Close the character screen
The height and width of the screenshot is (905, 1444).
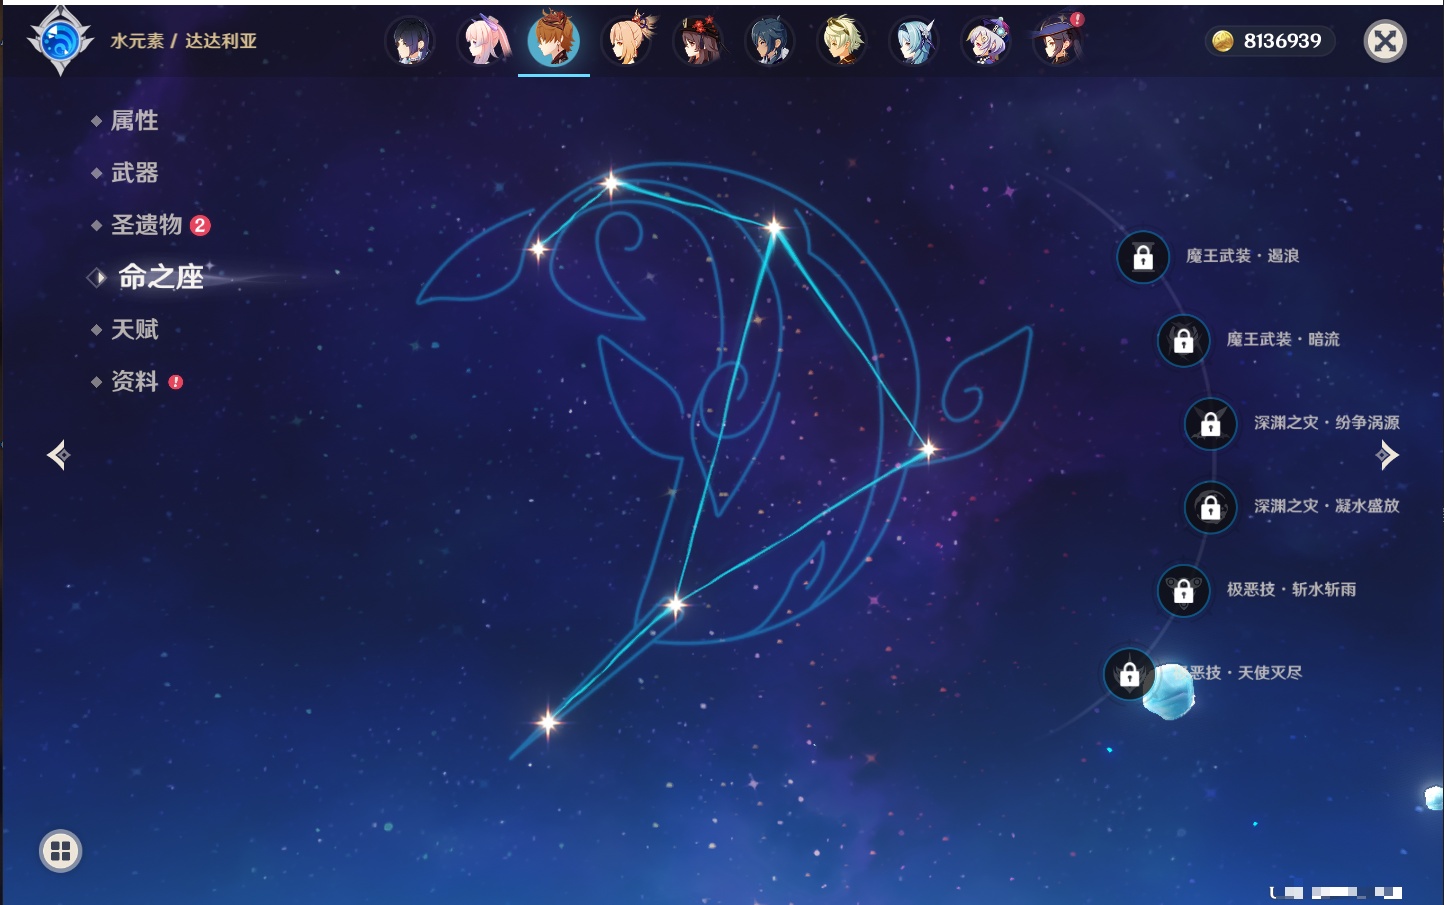pos(1385,41)
